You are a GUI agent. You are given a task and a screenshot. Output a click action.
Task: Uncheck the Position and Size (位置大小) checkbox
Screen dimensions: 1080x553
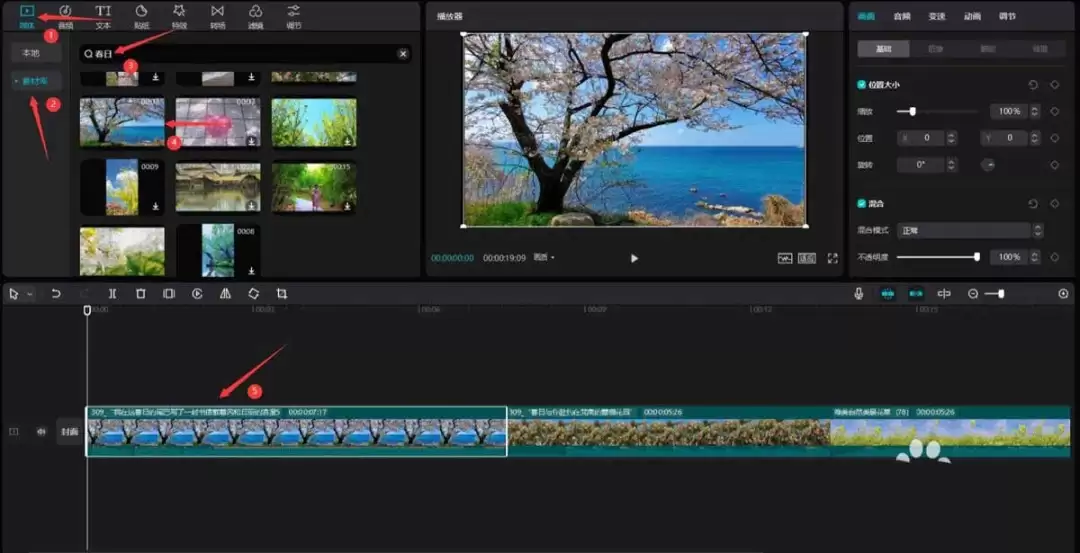pos(862,85)
